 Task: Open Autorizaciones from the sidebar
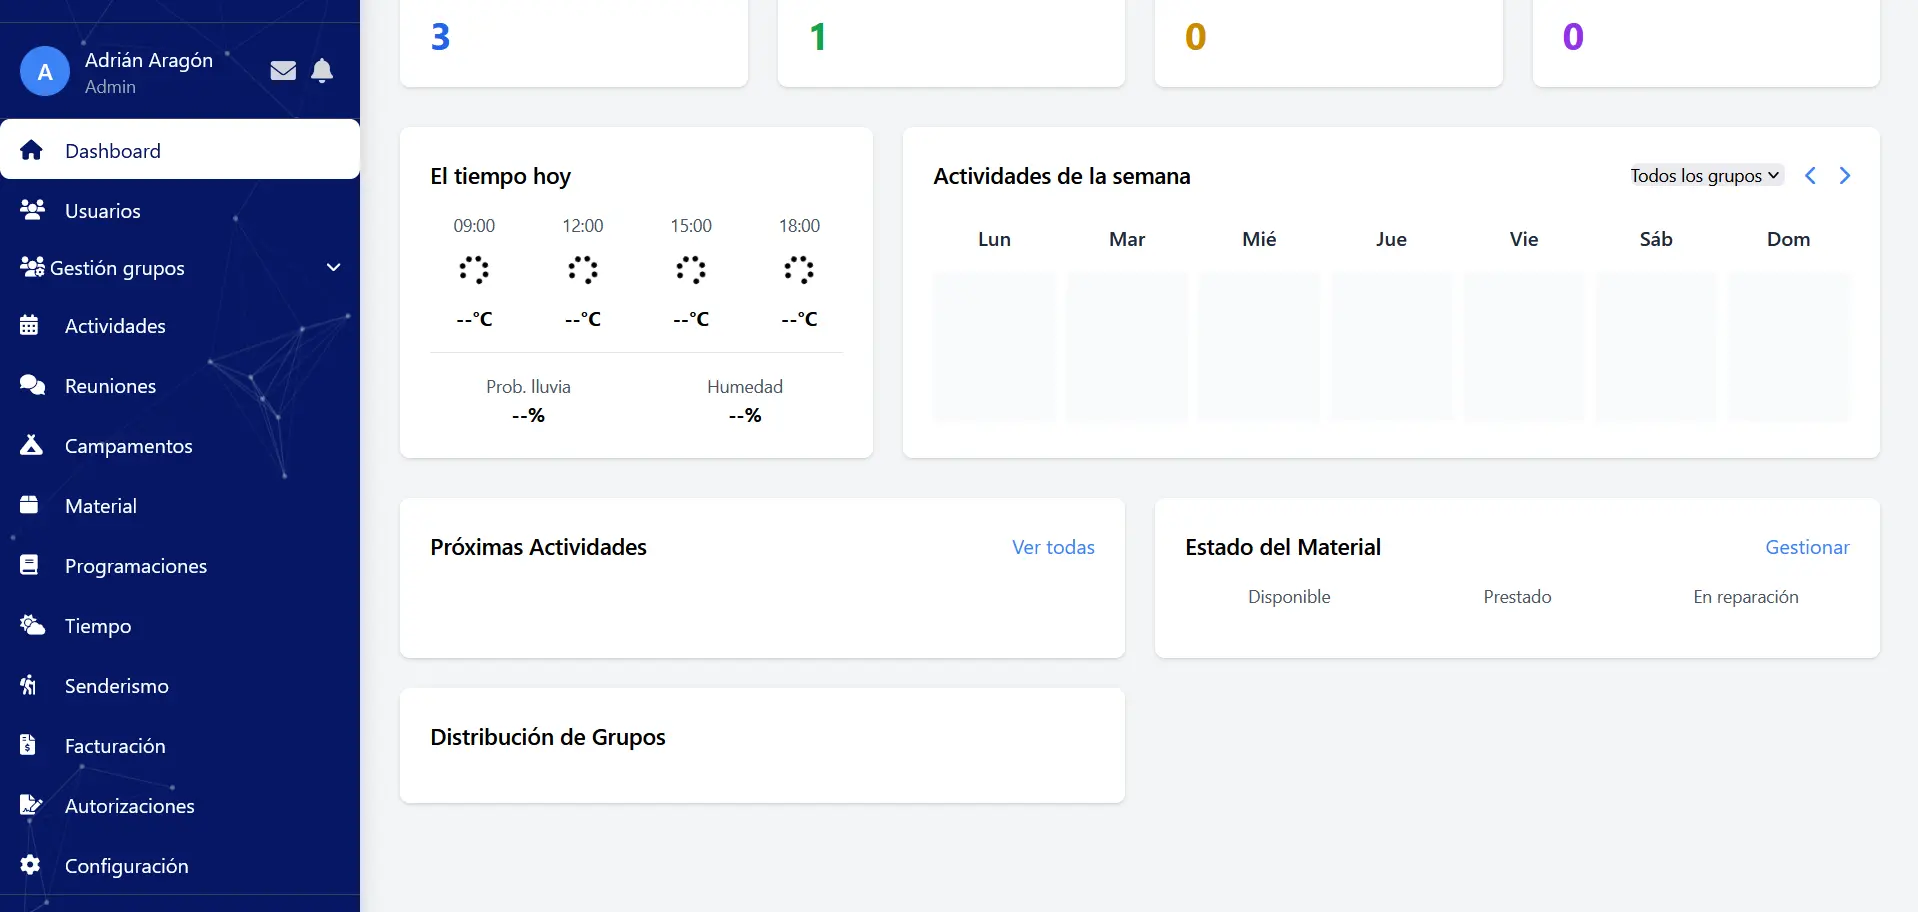129,806
